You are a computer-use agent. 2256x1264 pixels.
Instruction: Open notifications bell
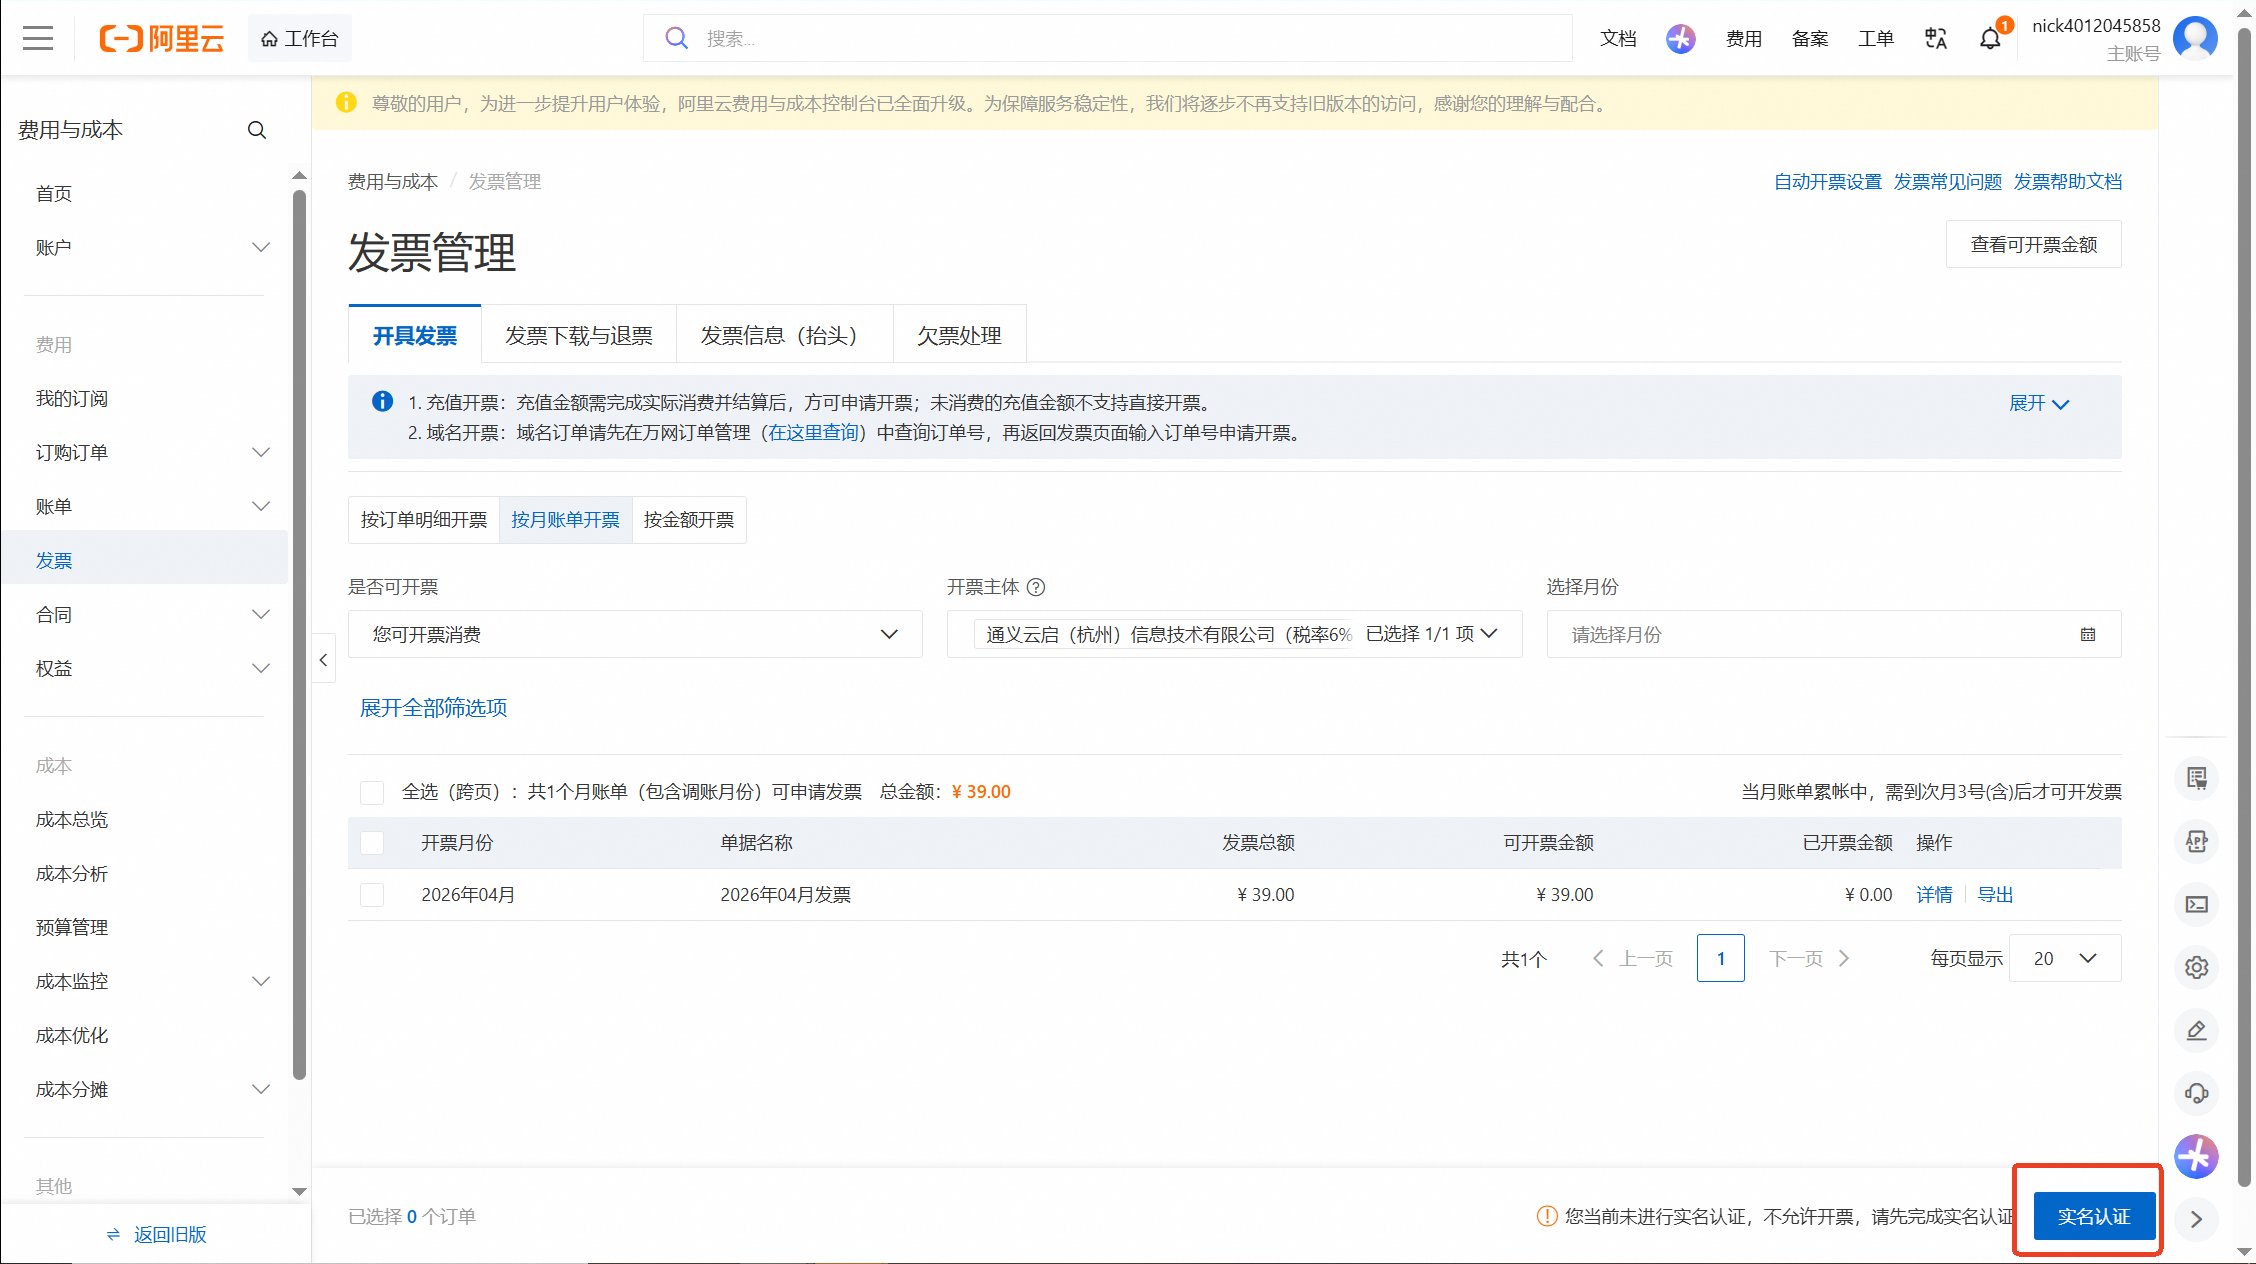click(x=1990, y=39)
